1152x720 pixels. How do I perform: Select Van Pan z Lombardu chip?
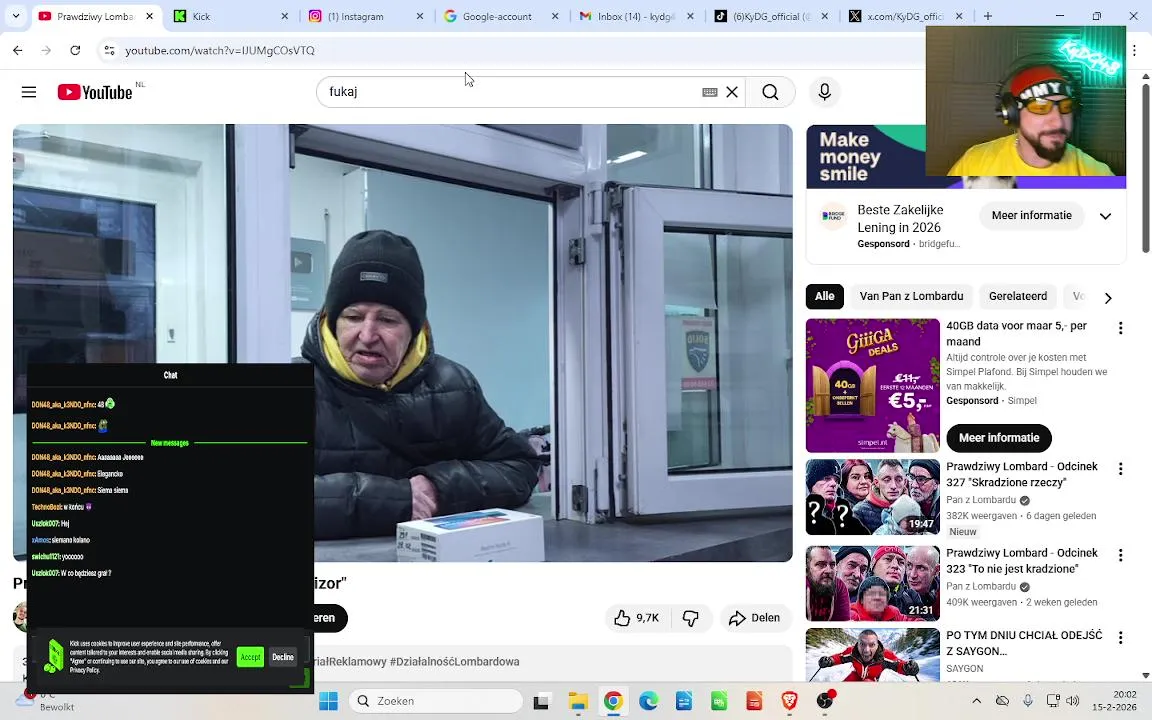(911, 296)
